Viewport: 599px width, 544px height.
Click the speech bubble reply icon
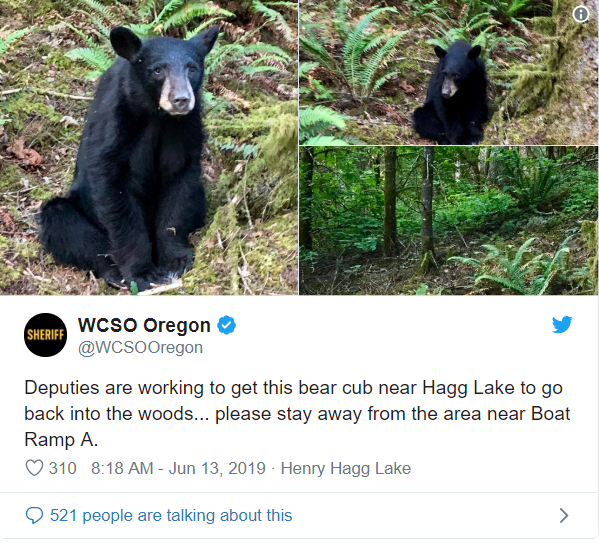(x=34, y=515)
